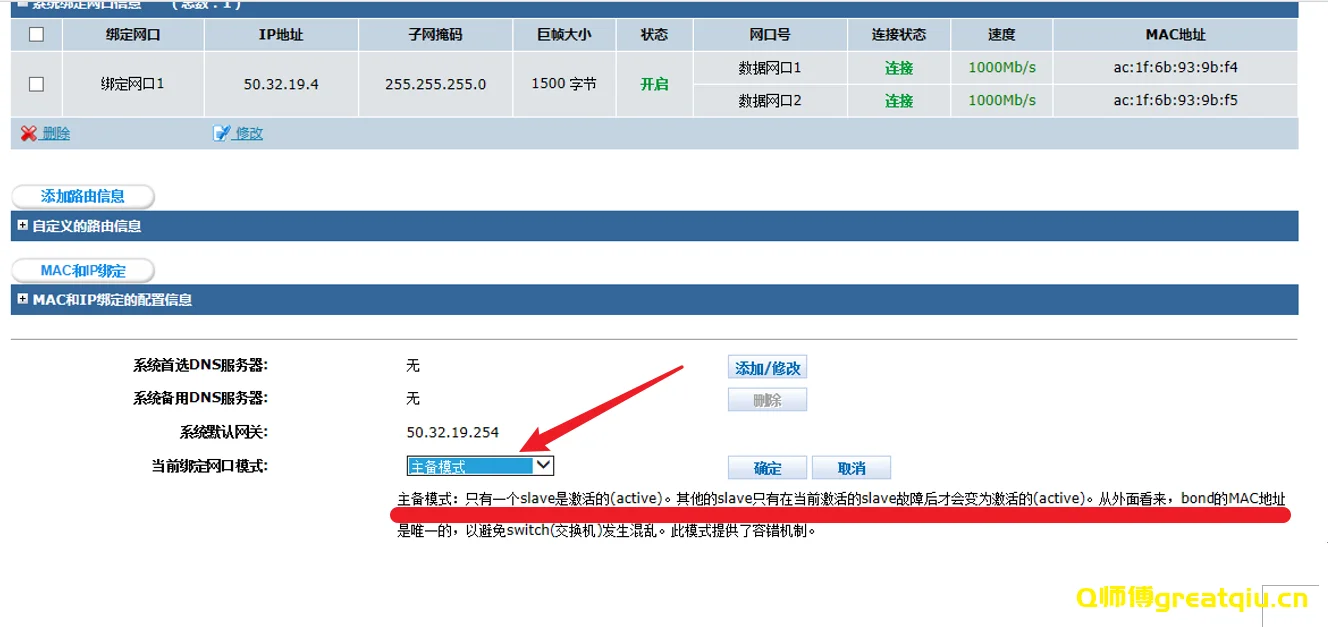Toggle the select-all checkbox in the table header

click(x=36, y=33)
